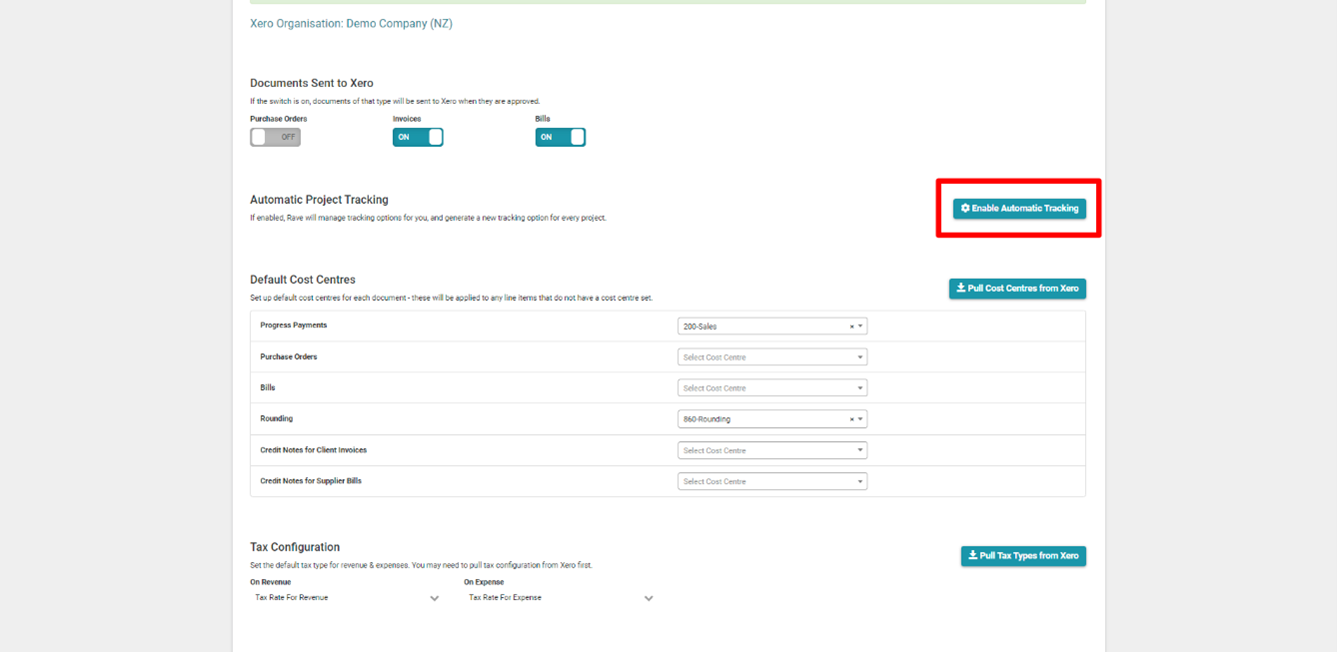The image size is (1337, 652).
Task: Click the gear icon on Enable Automatic Tracking
Action: 963,208
